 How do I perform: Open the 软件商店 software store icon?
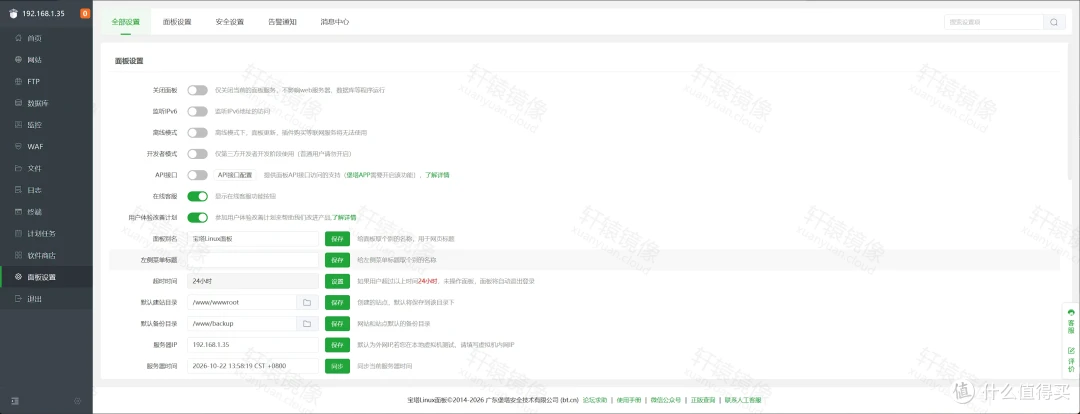19,255
